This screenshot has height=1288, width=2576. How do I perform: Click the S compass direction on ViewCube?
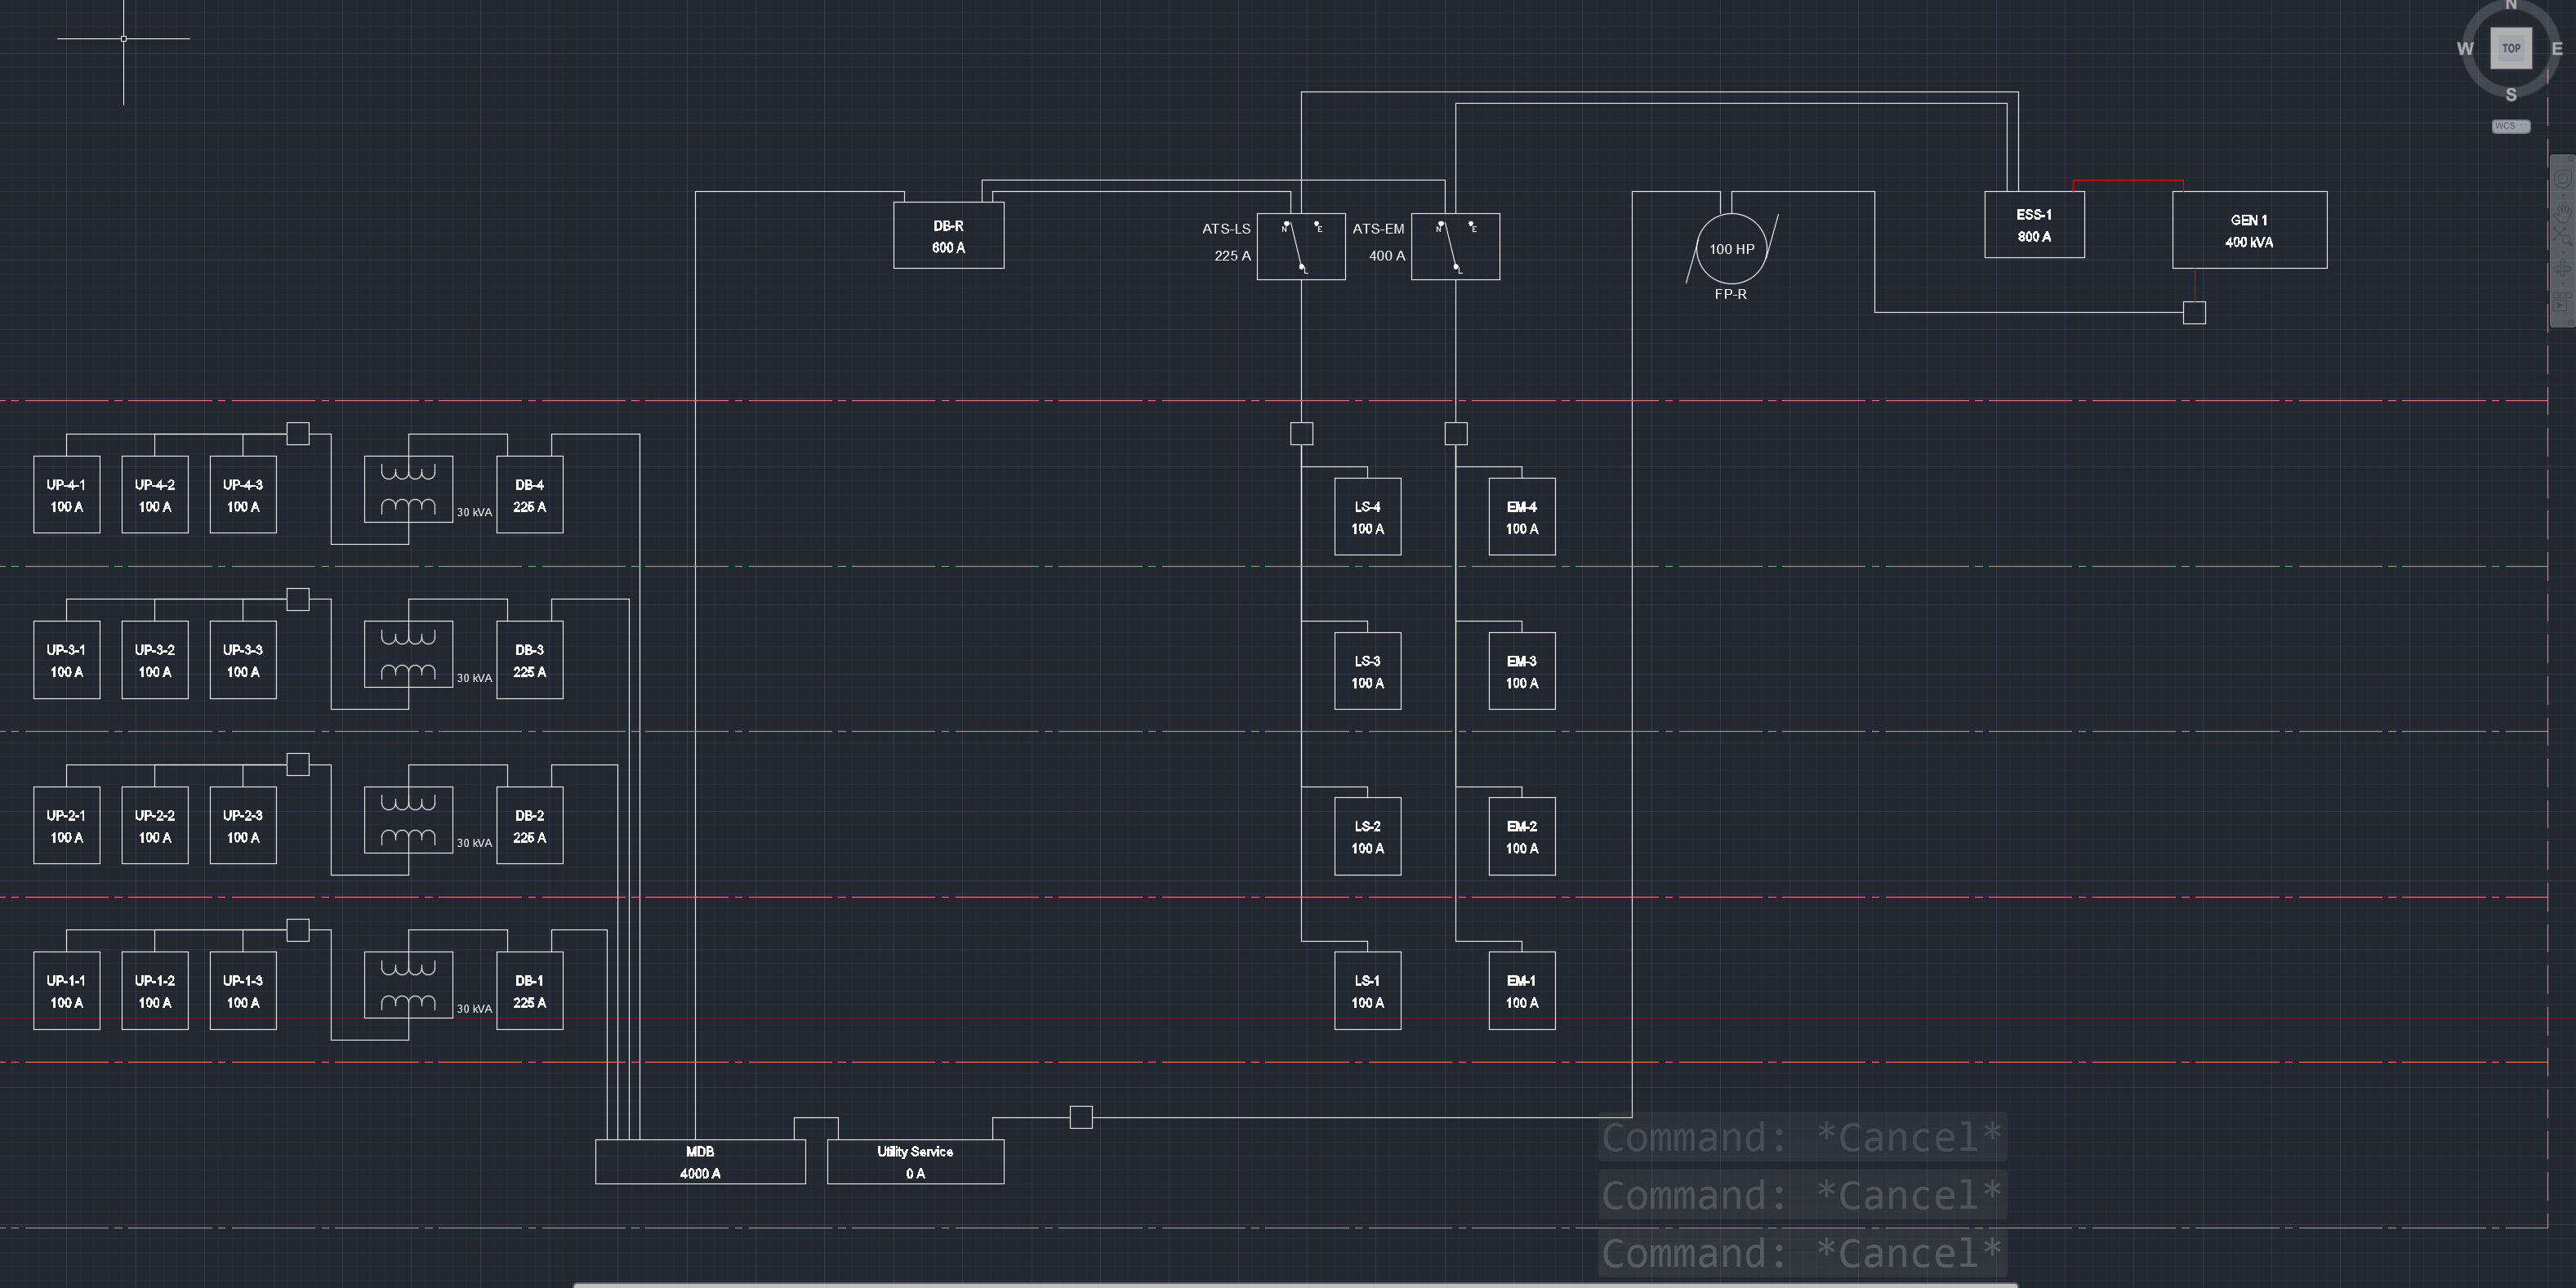point(2511,94)
